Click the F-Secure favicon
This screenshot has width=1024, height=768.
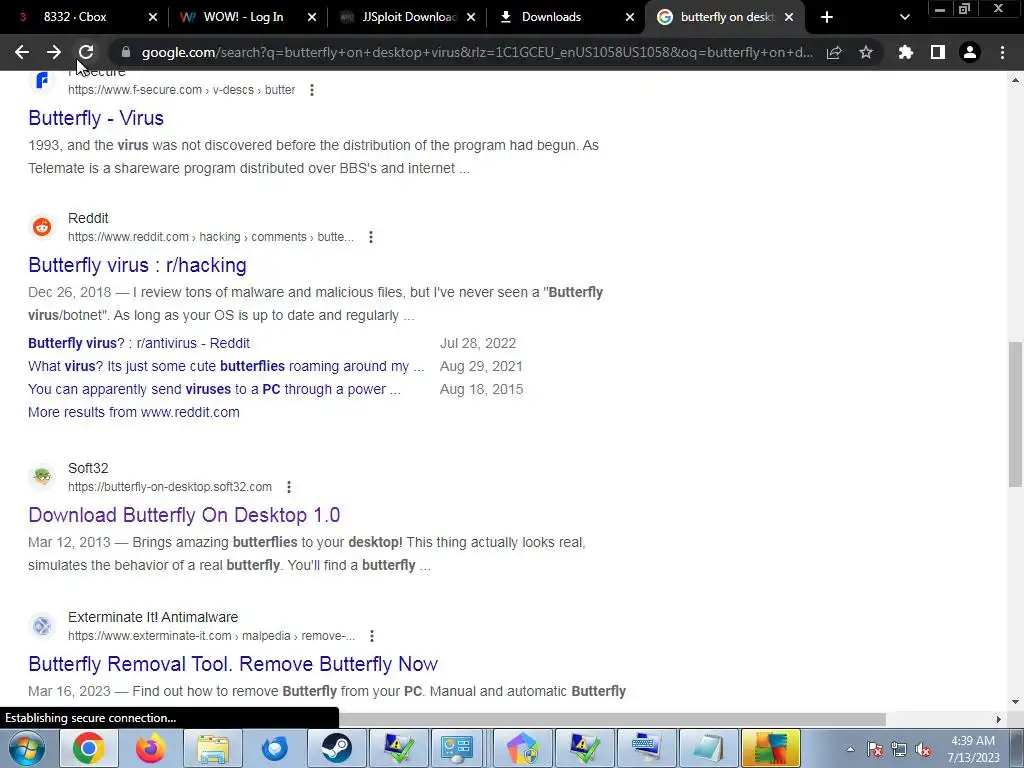[x=42, y=80]
